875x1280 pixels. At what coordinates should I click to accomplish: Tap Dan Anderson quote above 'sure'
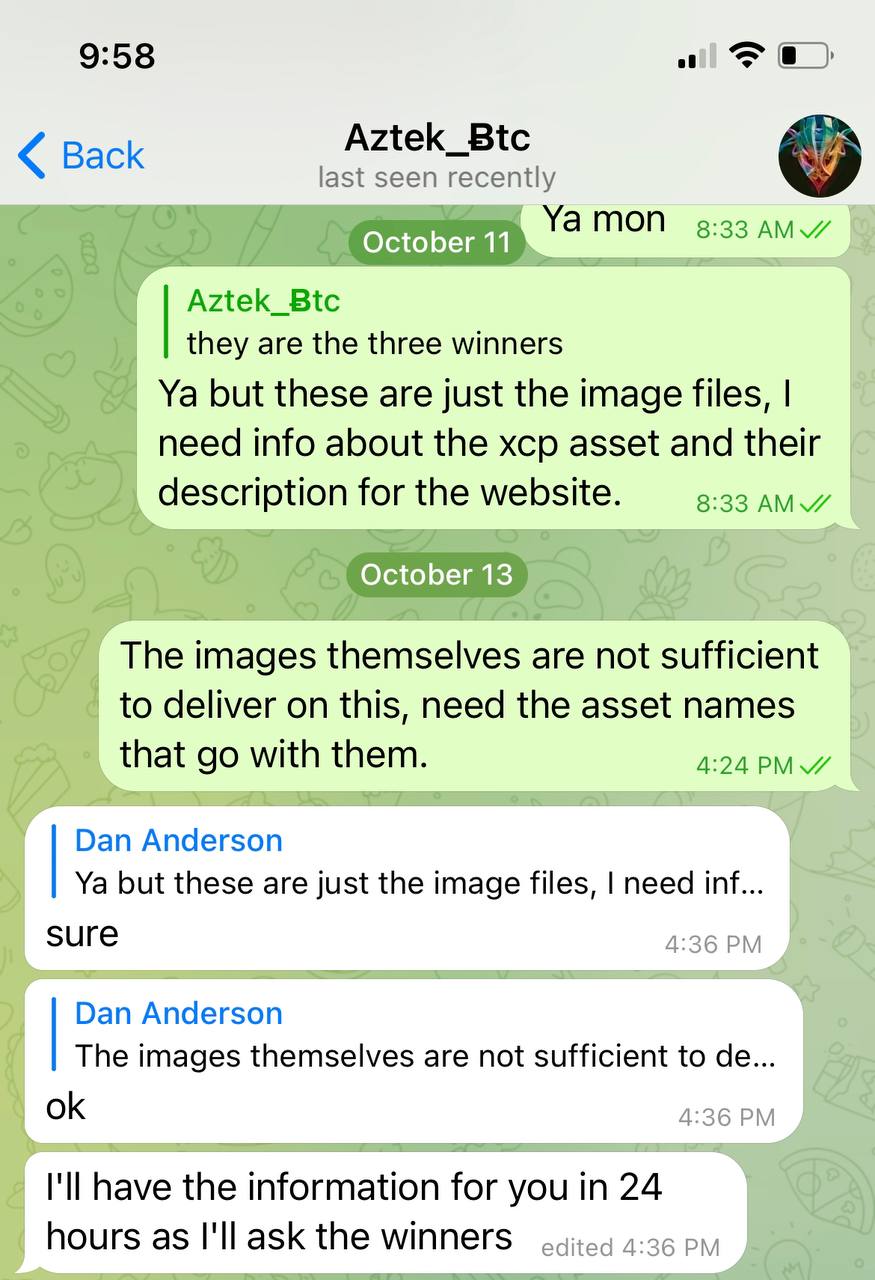(408, 862)
